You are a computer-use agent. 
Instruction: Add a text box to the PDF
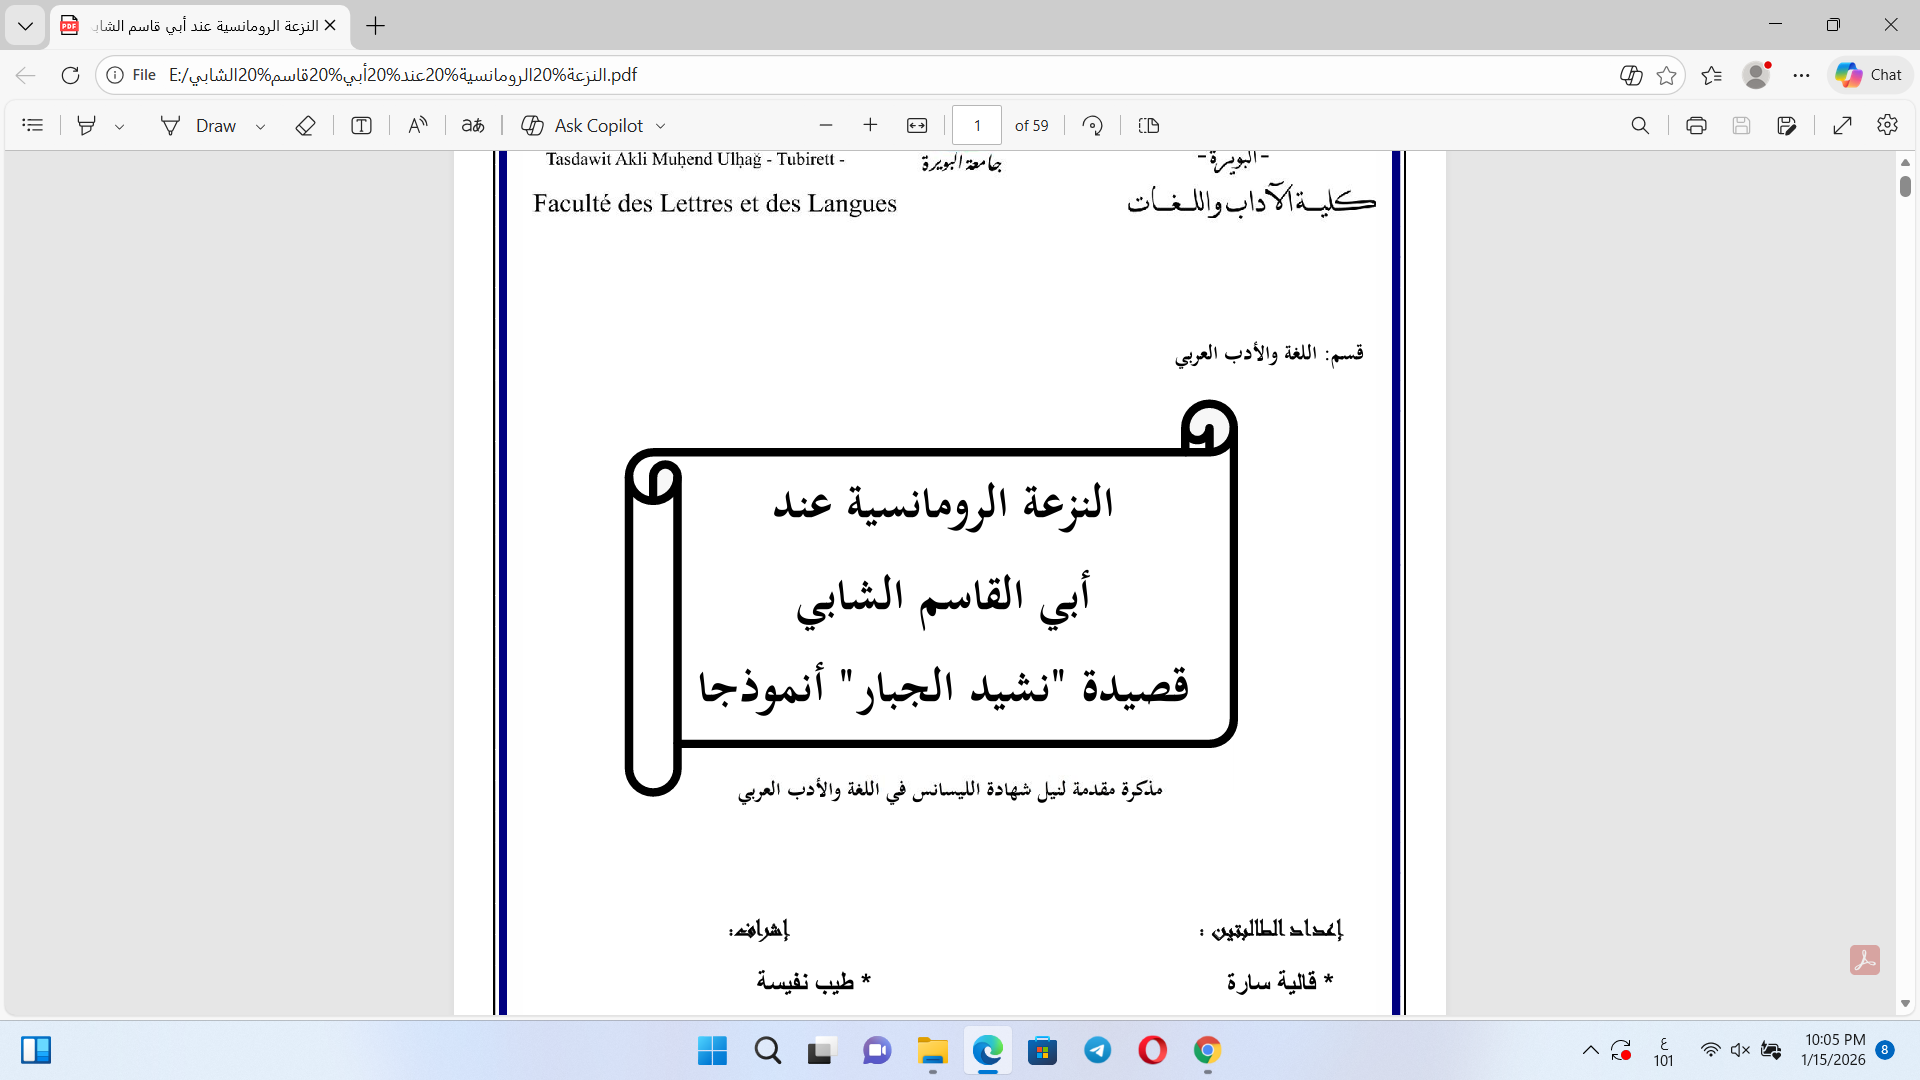point(361,125)
